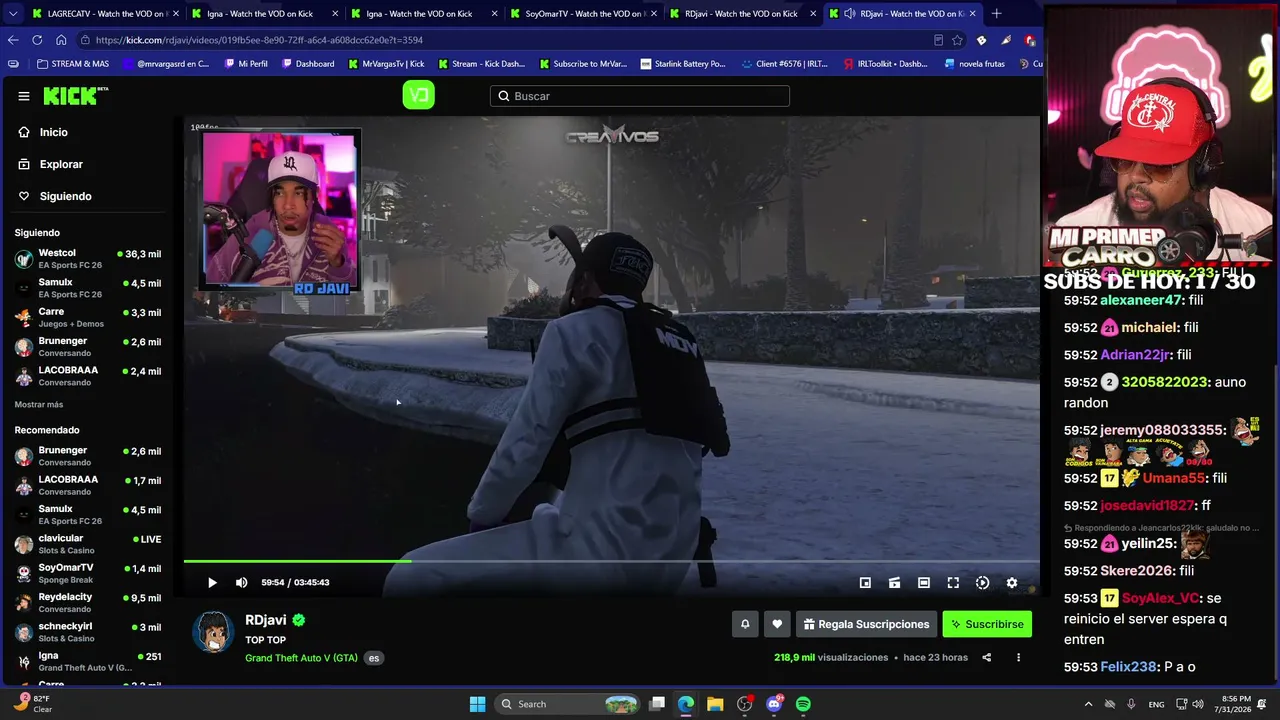Follow RDjavi with the heart button
Screen dimensions: 1280x720
click(777, 624)
